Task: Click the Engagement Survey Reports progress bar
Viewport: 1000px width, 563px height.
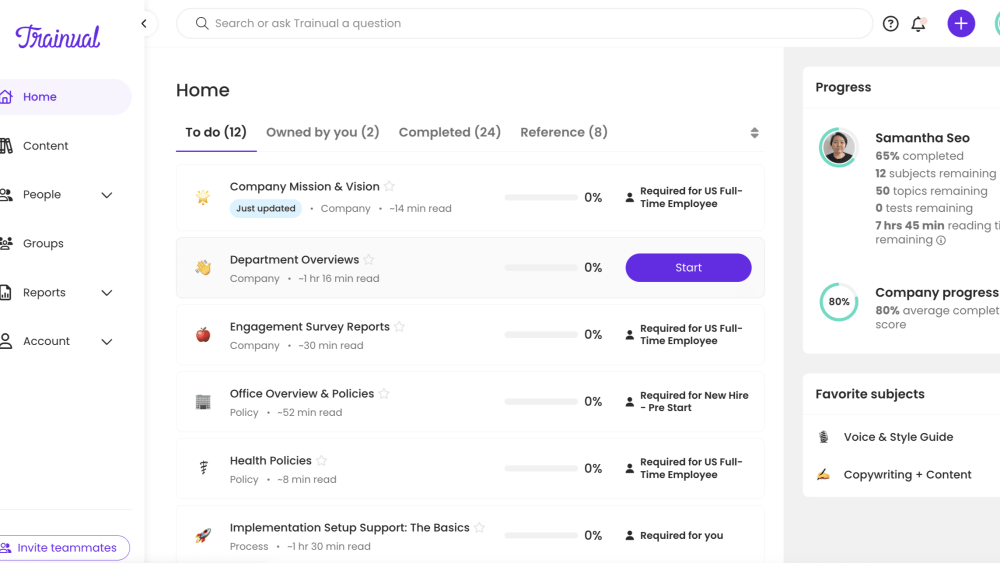Action: click(x=541, y=335)
